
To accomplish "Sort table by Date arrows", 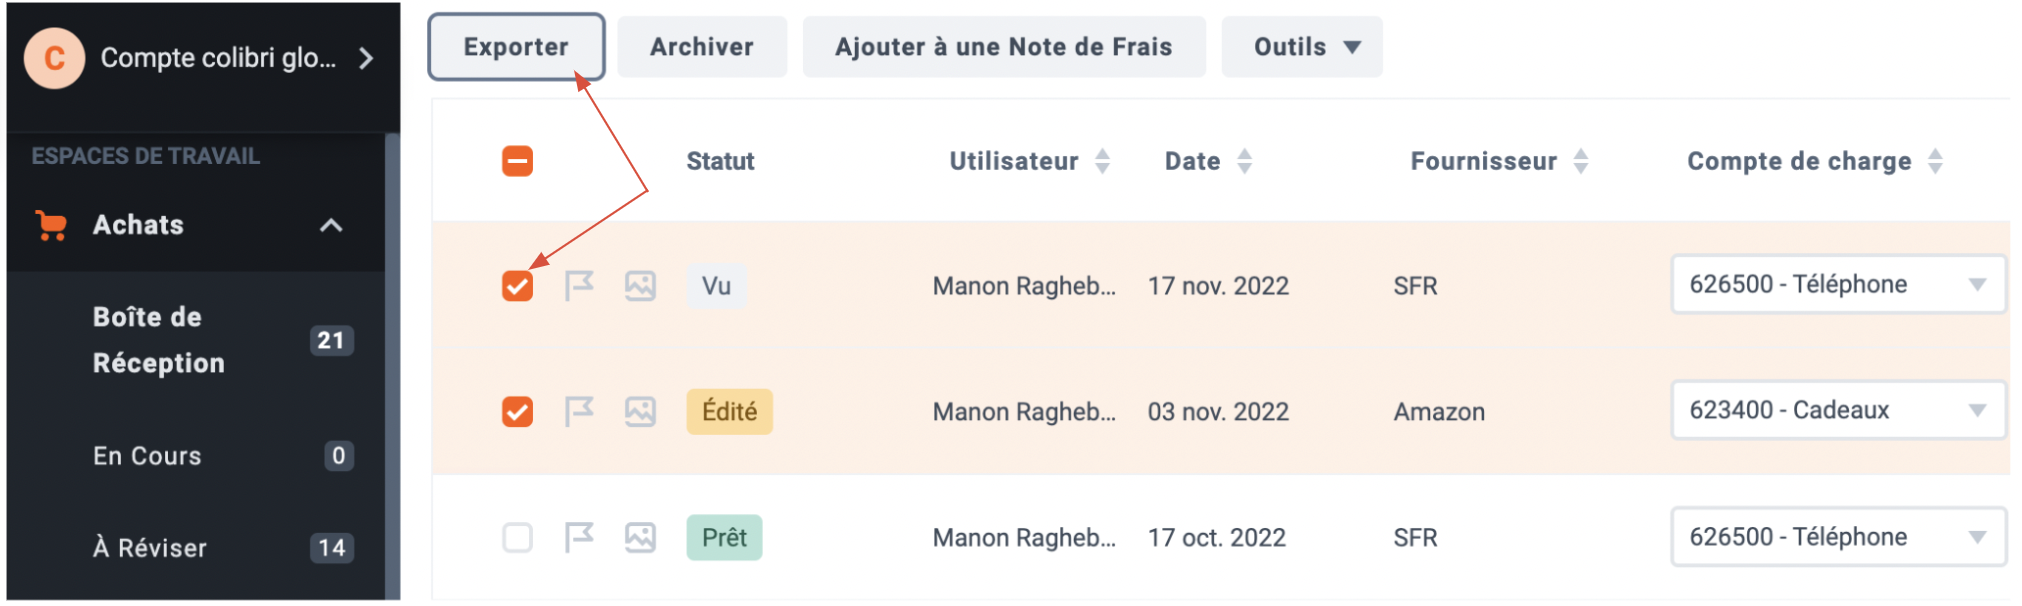I will (1244, 161).
